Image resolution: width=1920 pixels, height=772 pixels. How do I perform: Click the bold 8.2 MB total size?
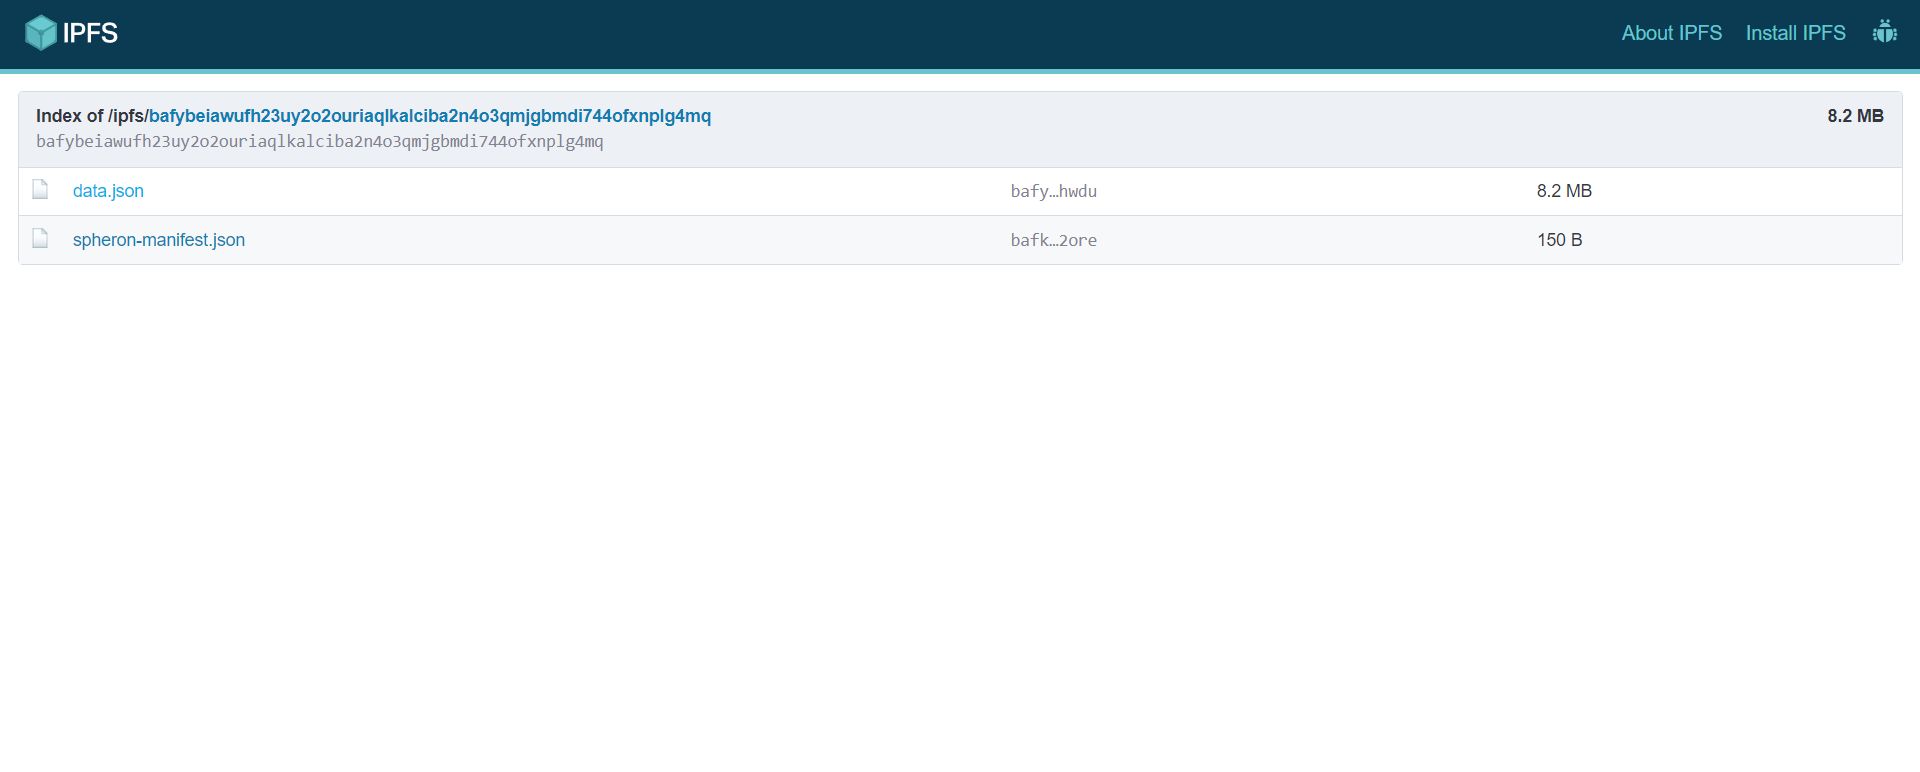pyautogui.click(x=1855, y=116)
